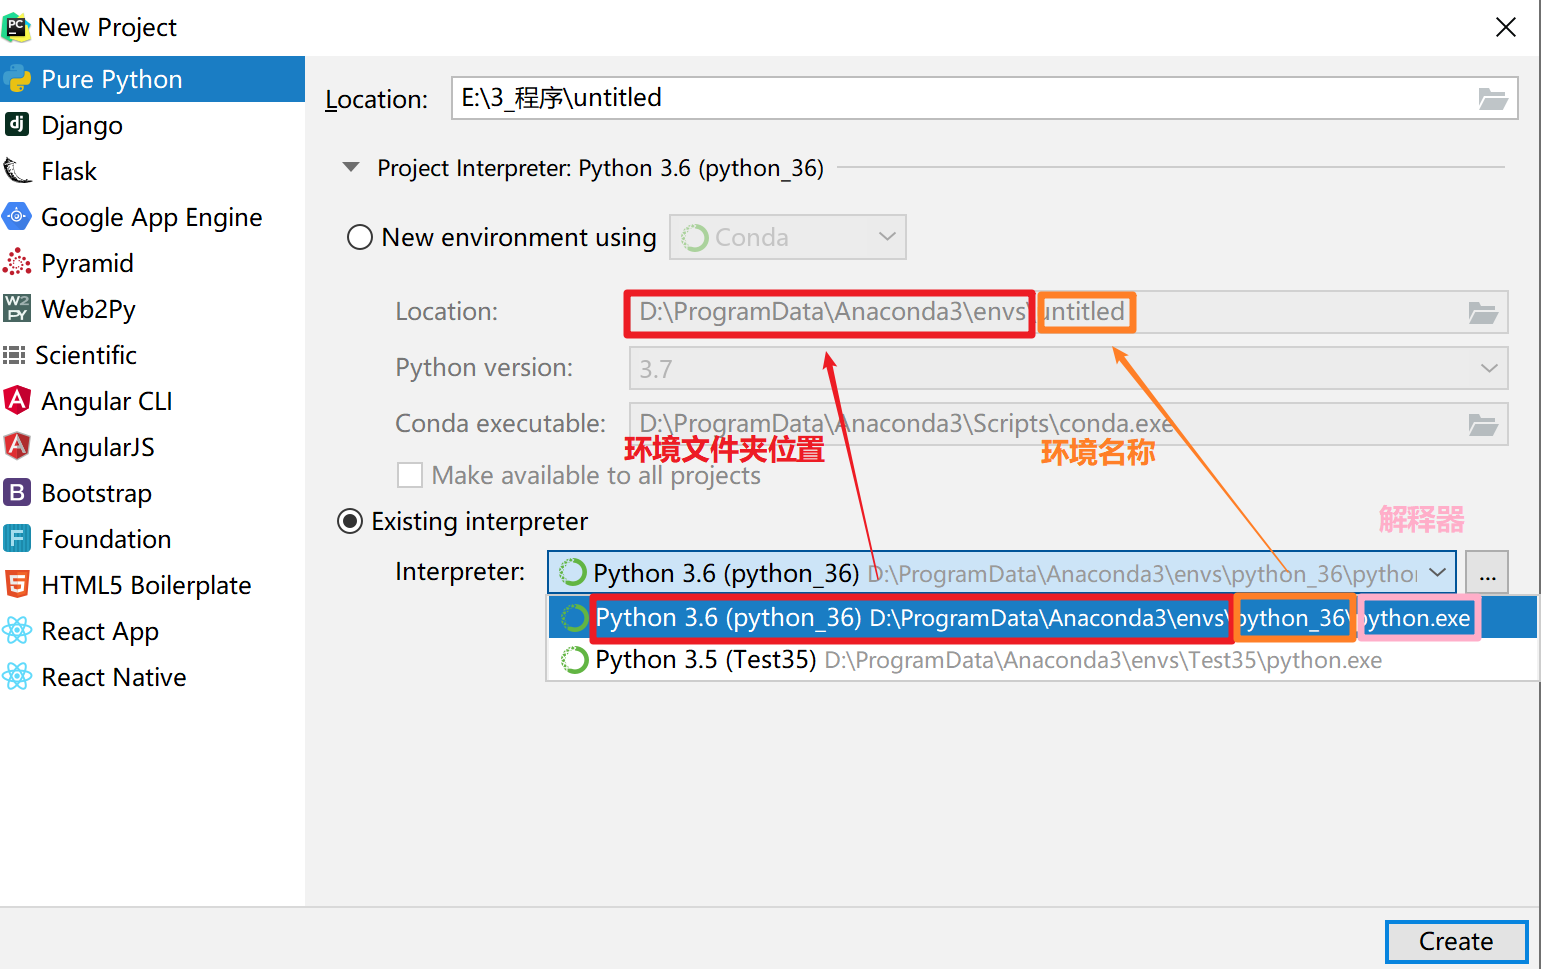Choose Python 3.5 (Test35) interpreter option
1541x969 pixels.
pyautogui.click(x=1042, y=660)
